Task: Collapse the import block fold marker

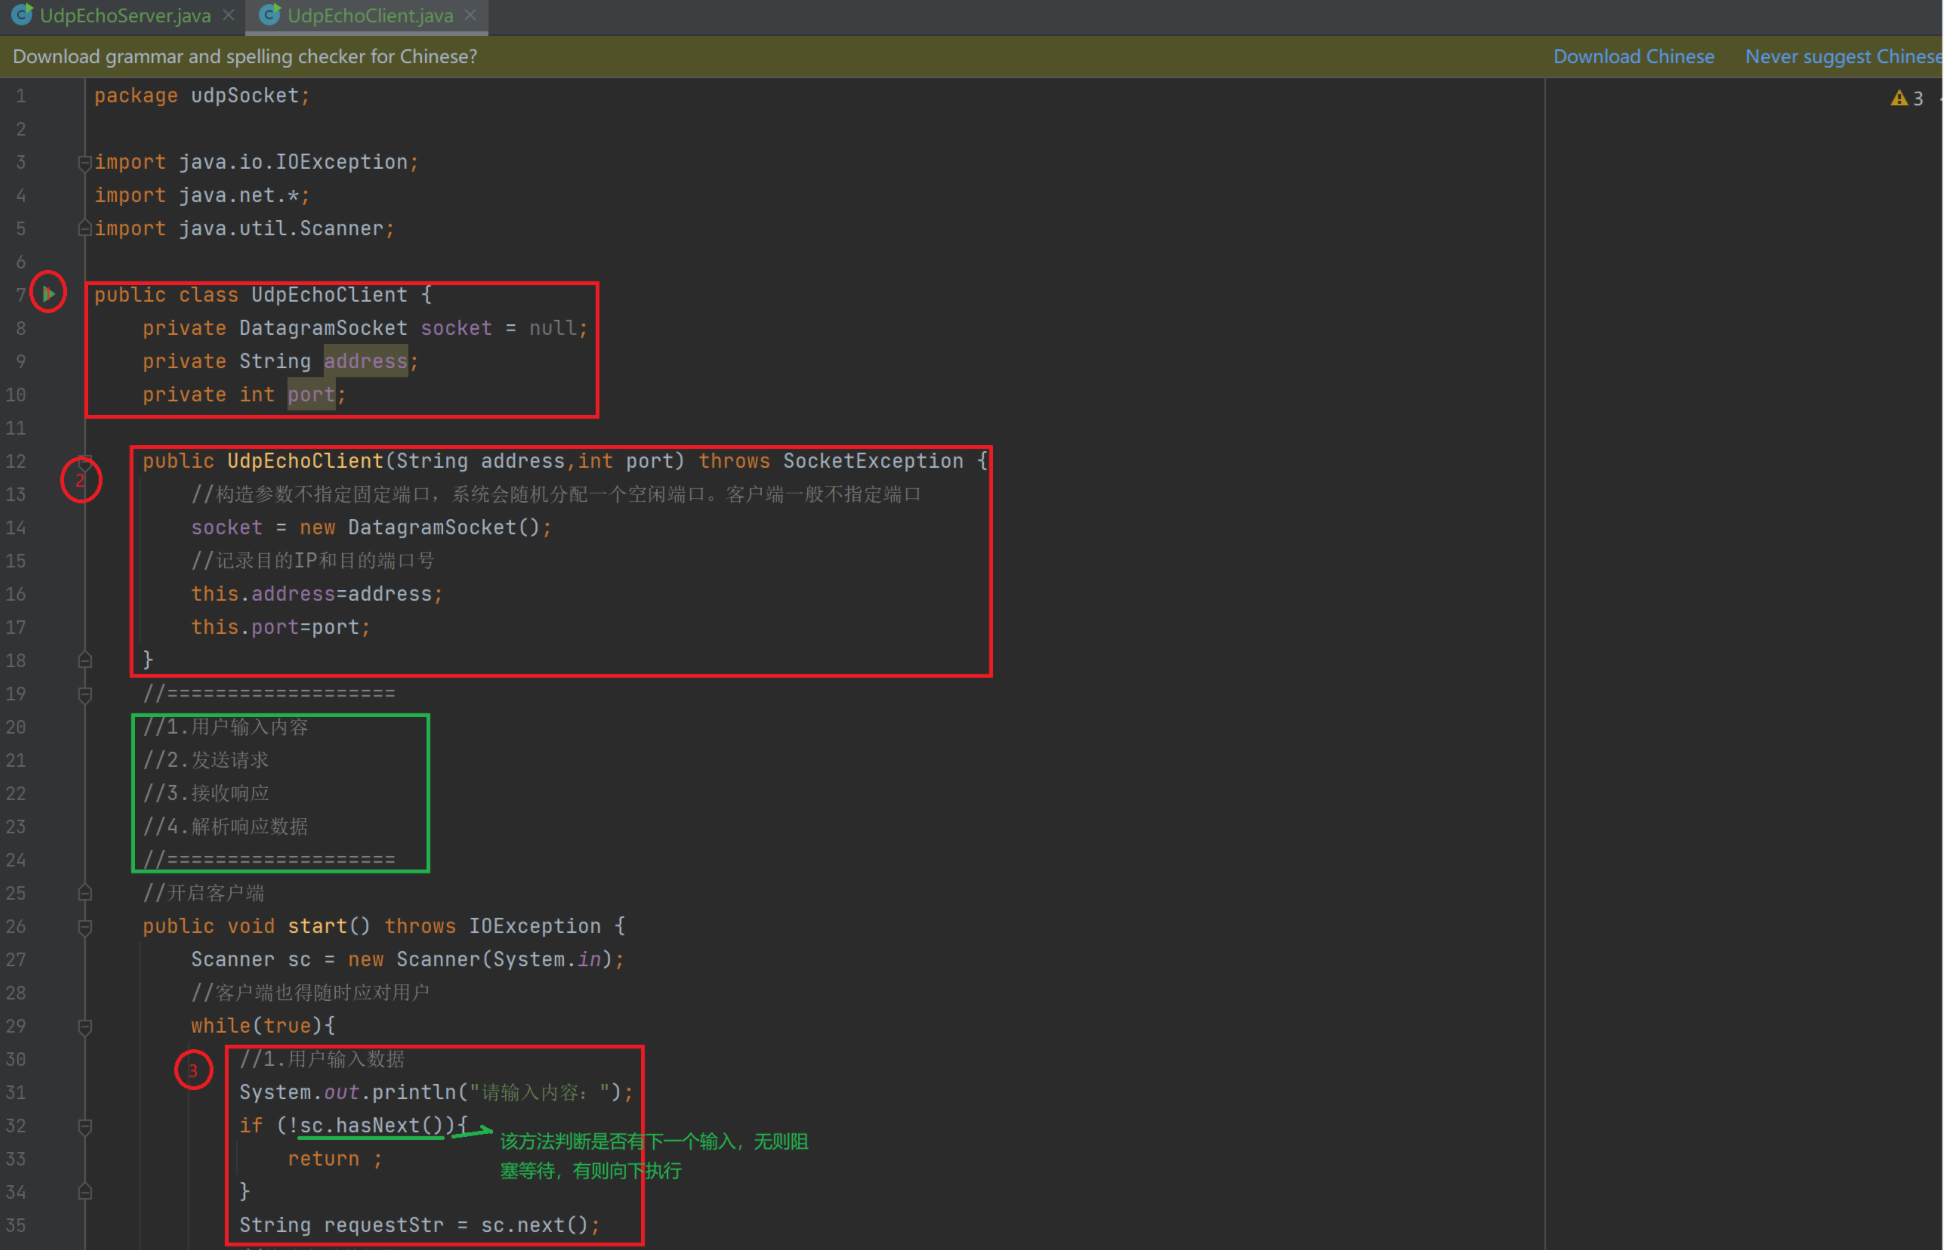Action: [x=85, y=162]
